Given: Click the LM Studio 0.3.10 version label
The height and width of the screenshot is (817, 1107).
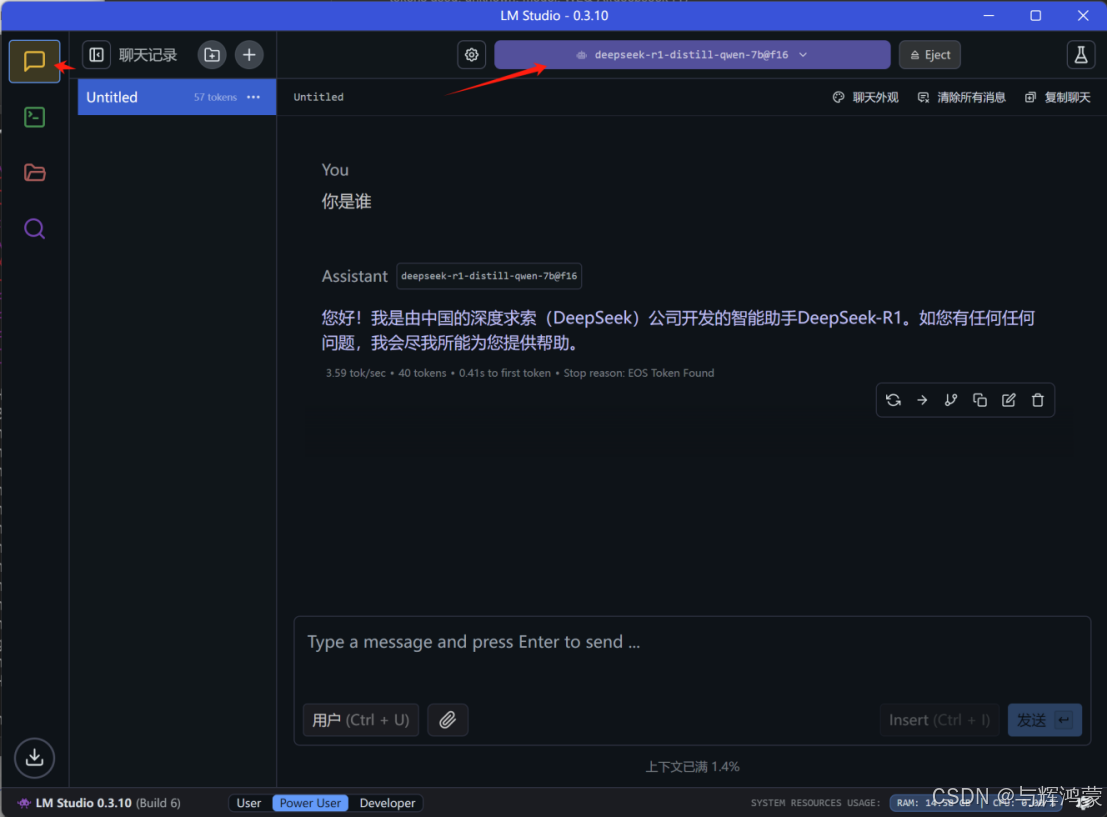Looking at the screenshot, I should pyautogui.click(x=99, y=803).
